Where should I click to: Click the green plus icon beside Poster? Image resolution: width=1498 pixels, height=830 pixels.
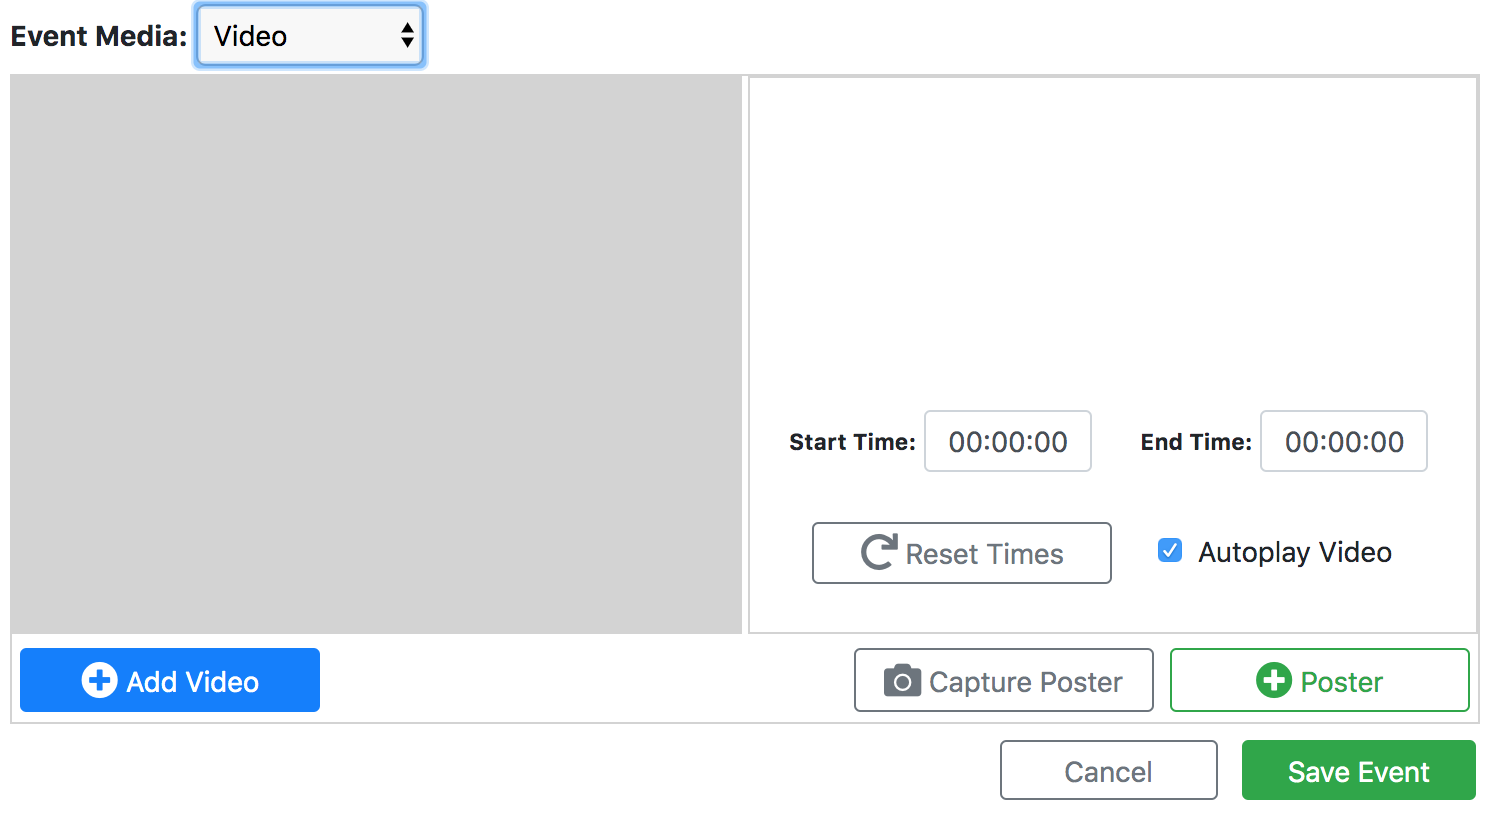pos(1273,680)
